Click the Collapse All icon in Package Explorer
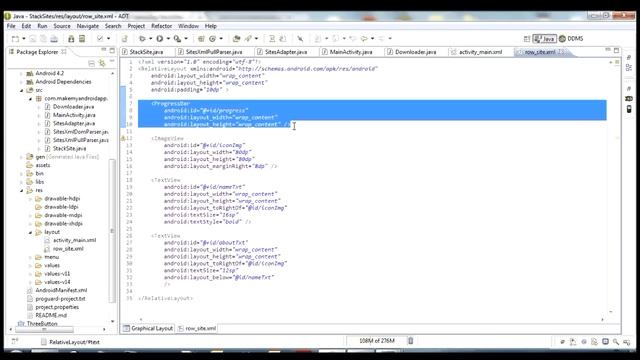Screen dimensions: 640x360 click(91, 63)
